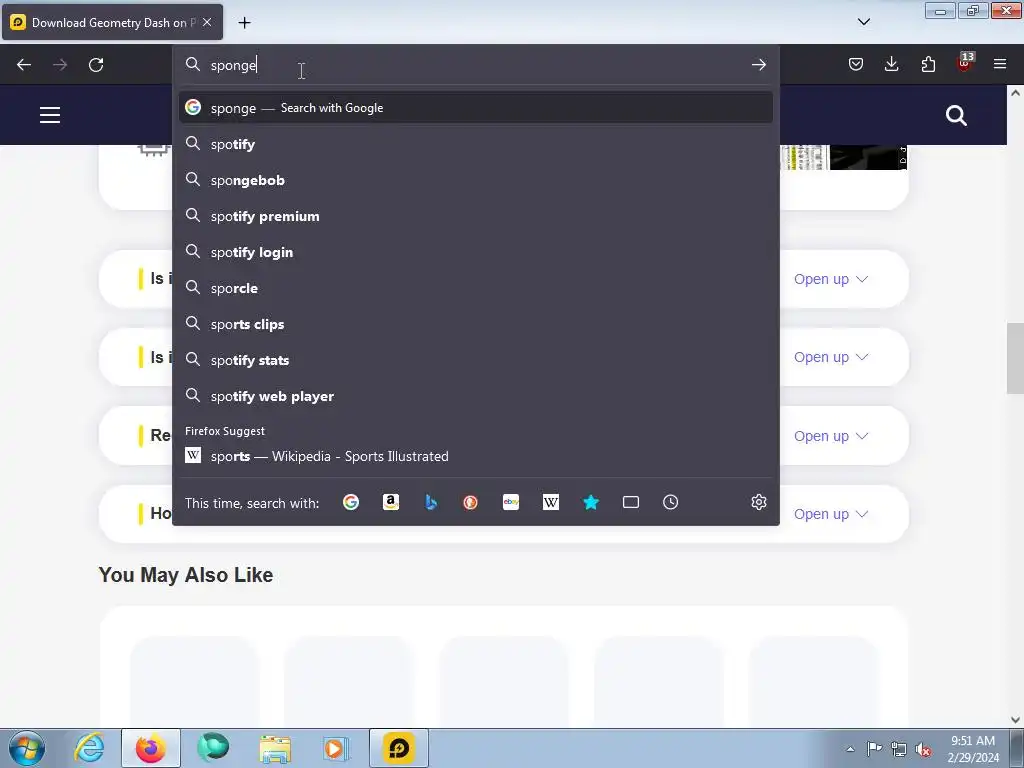Expand the 'Re' FAQ Open up

(831, 436)
